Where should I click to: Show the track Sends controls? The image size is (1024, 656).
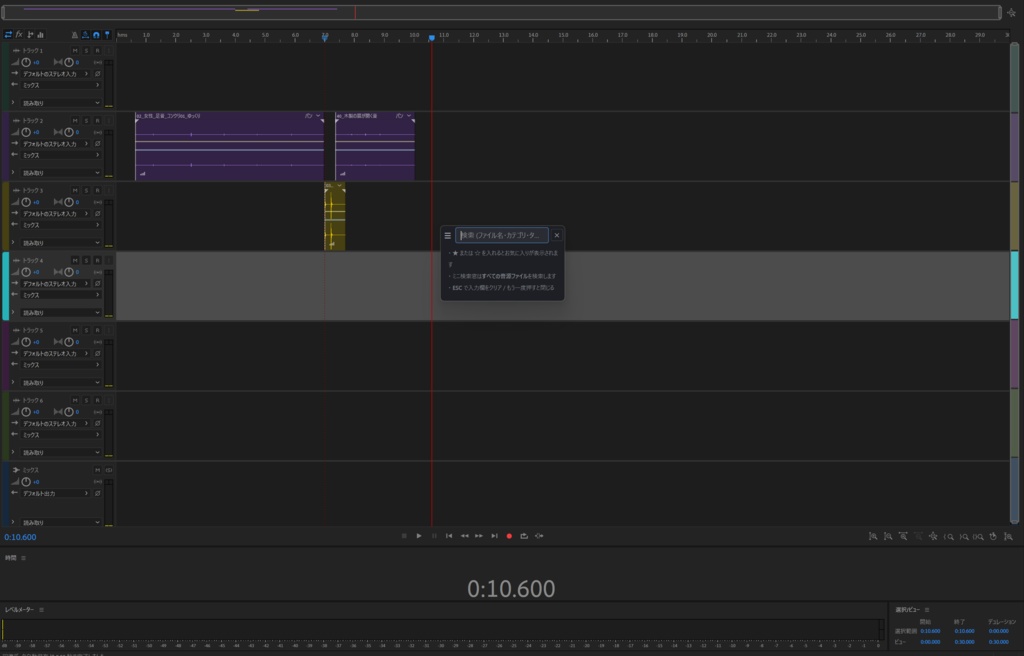click(x=30, y=35)
